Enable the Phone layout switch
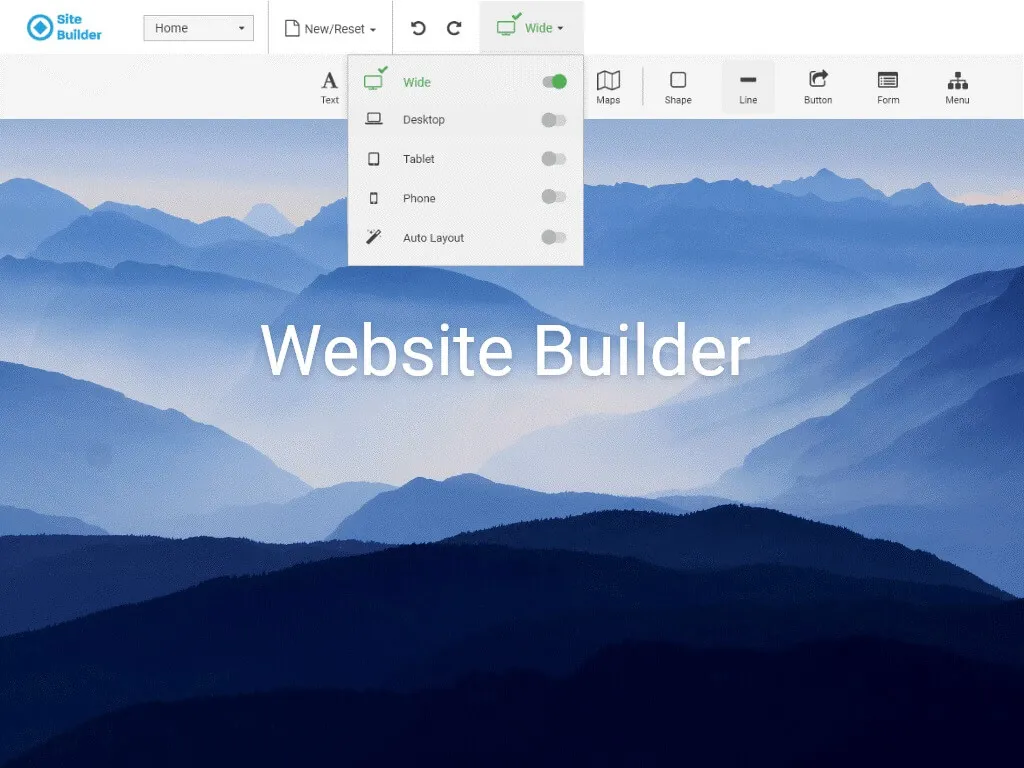The height and width of the screenshot is (768, 1024). pyautogui.click(x=554, y=197)
